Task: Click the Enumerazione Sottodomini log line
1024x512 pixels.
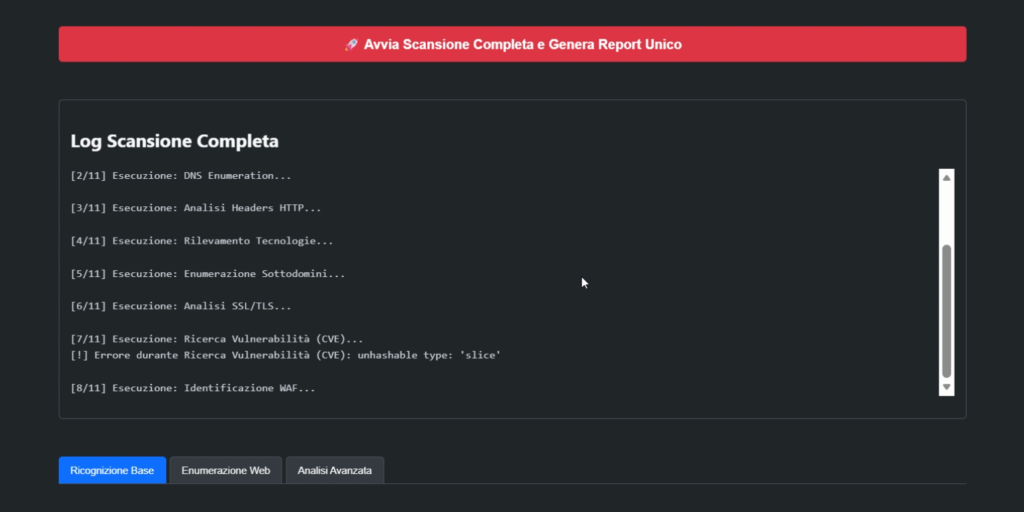Action: click(x=208, y=273)
